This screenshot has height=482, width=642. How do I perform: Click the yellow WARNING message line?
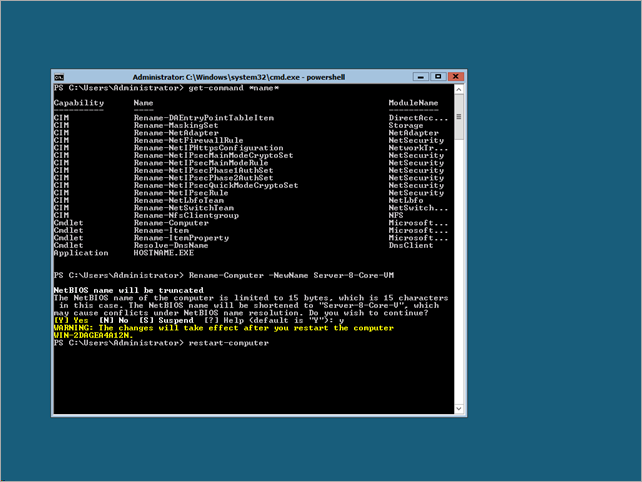(224, 328)
